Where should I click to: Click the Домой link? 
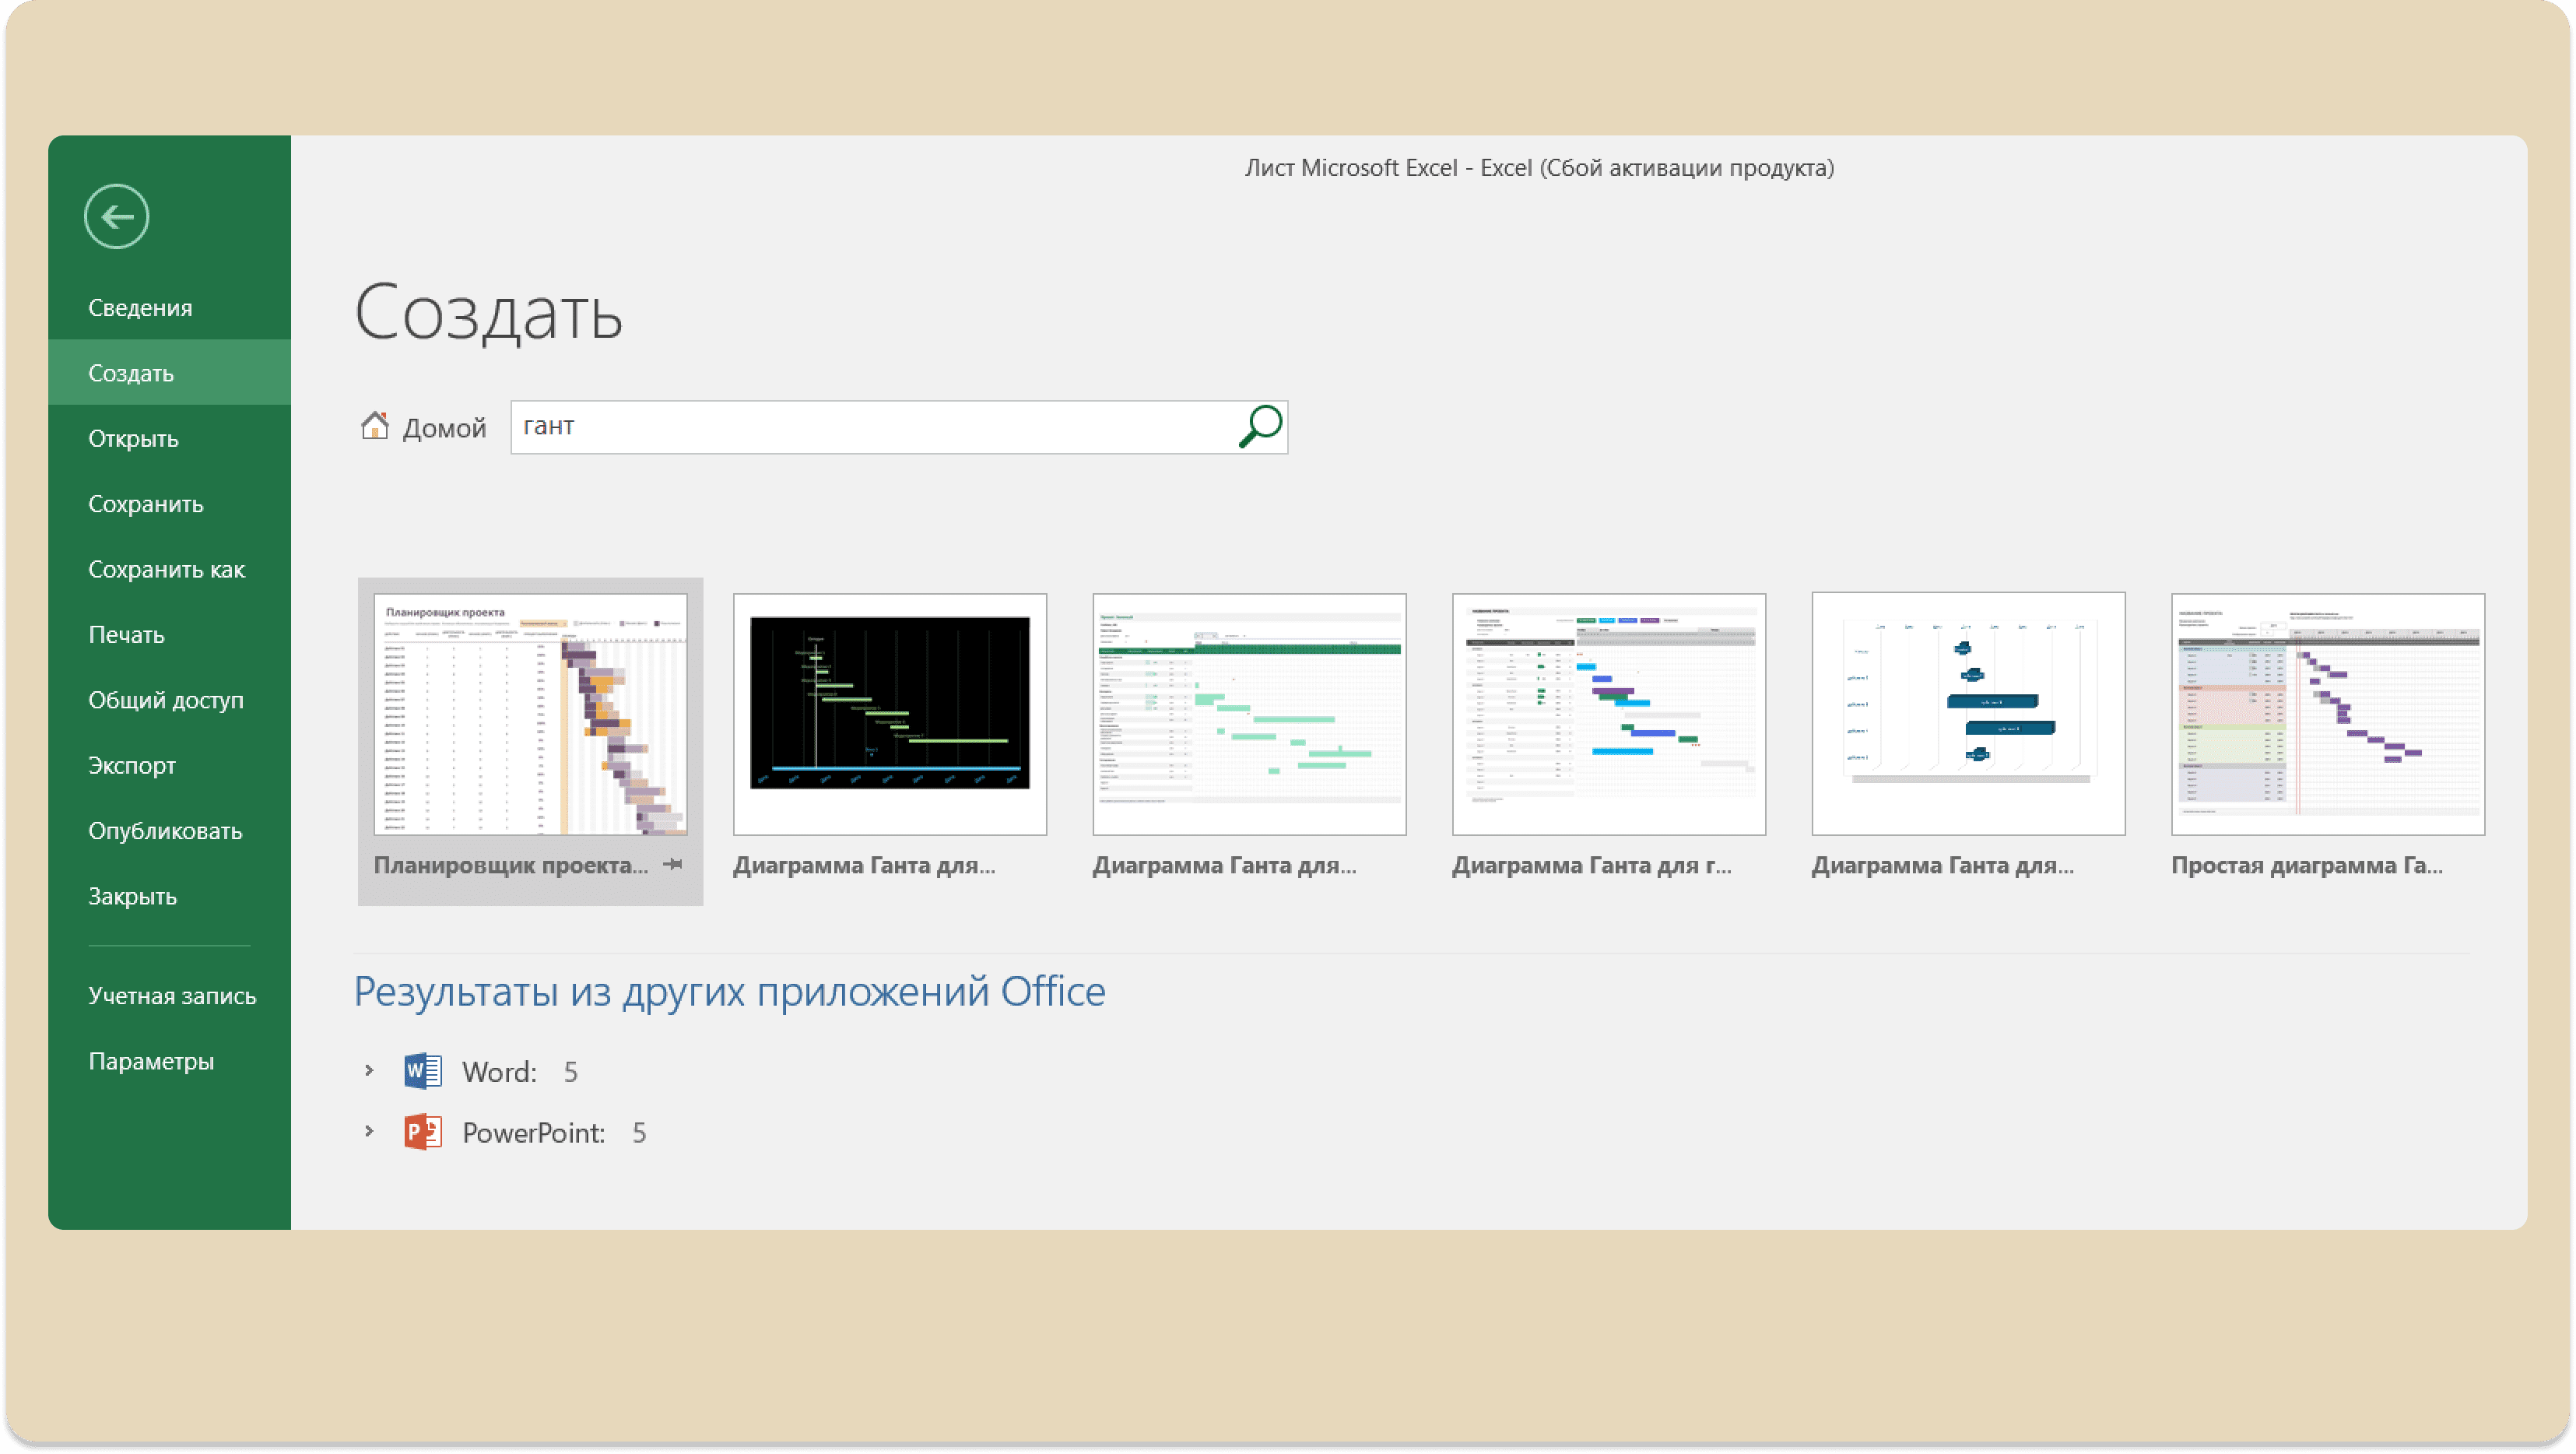click(x=444, y=428)
